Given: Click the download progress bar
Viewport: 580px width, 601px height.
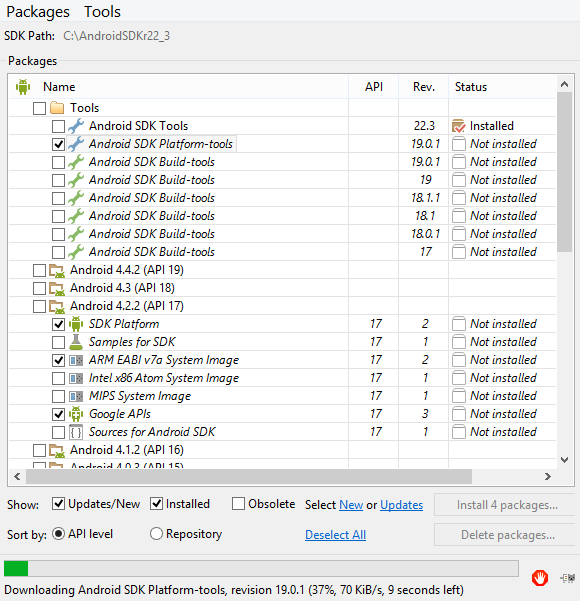Looking at the screenshot, I should pyautogui.click(x=261, y=568).
